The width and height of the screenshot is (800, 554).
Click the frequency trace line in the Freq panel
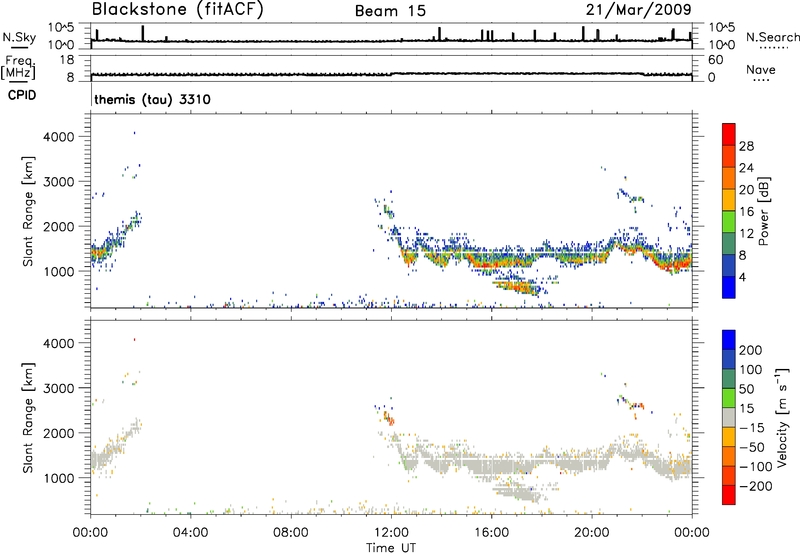[x=391, y=74]
